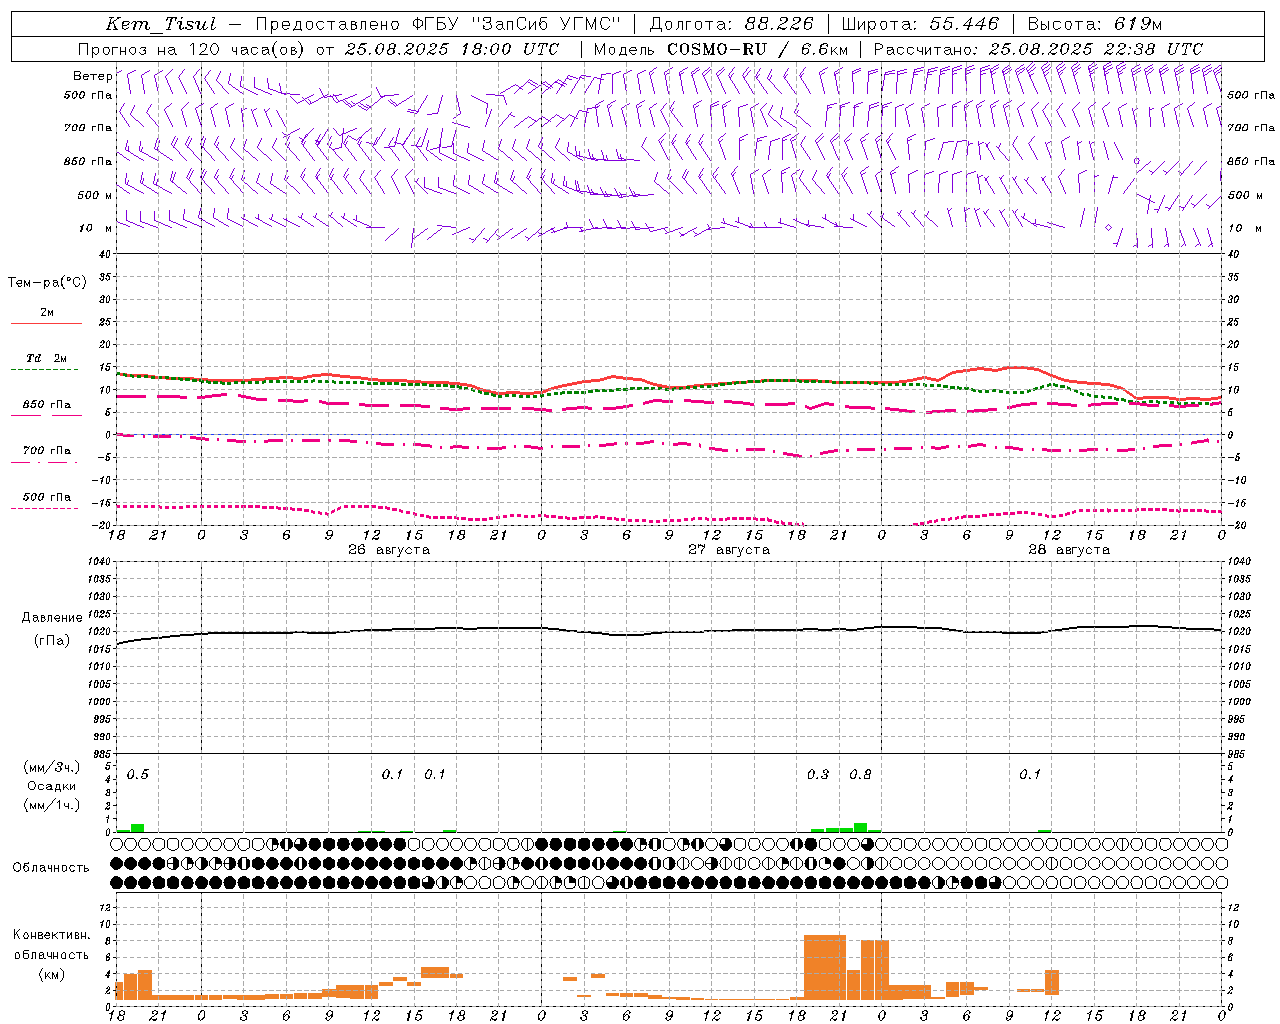The image size is (1280, 1024).
Task: Click the date label 26 августа
Action: pyautogui.click(x=389, y=550)
